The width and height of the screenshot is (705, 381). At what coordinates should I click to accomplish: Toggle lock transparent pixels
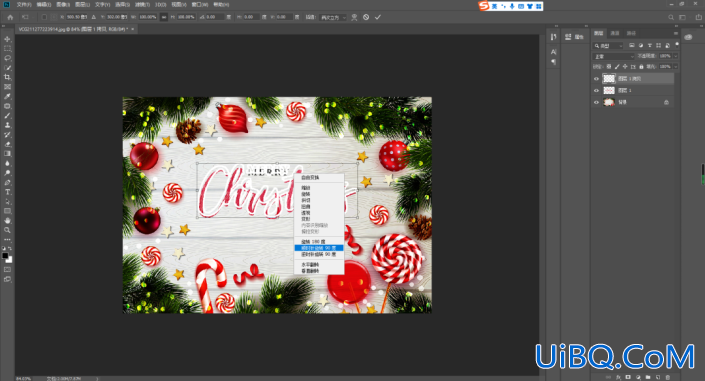click(609, 67)
